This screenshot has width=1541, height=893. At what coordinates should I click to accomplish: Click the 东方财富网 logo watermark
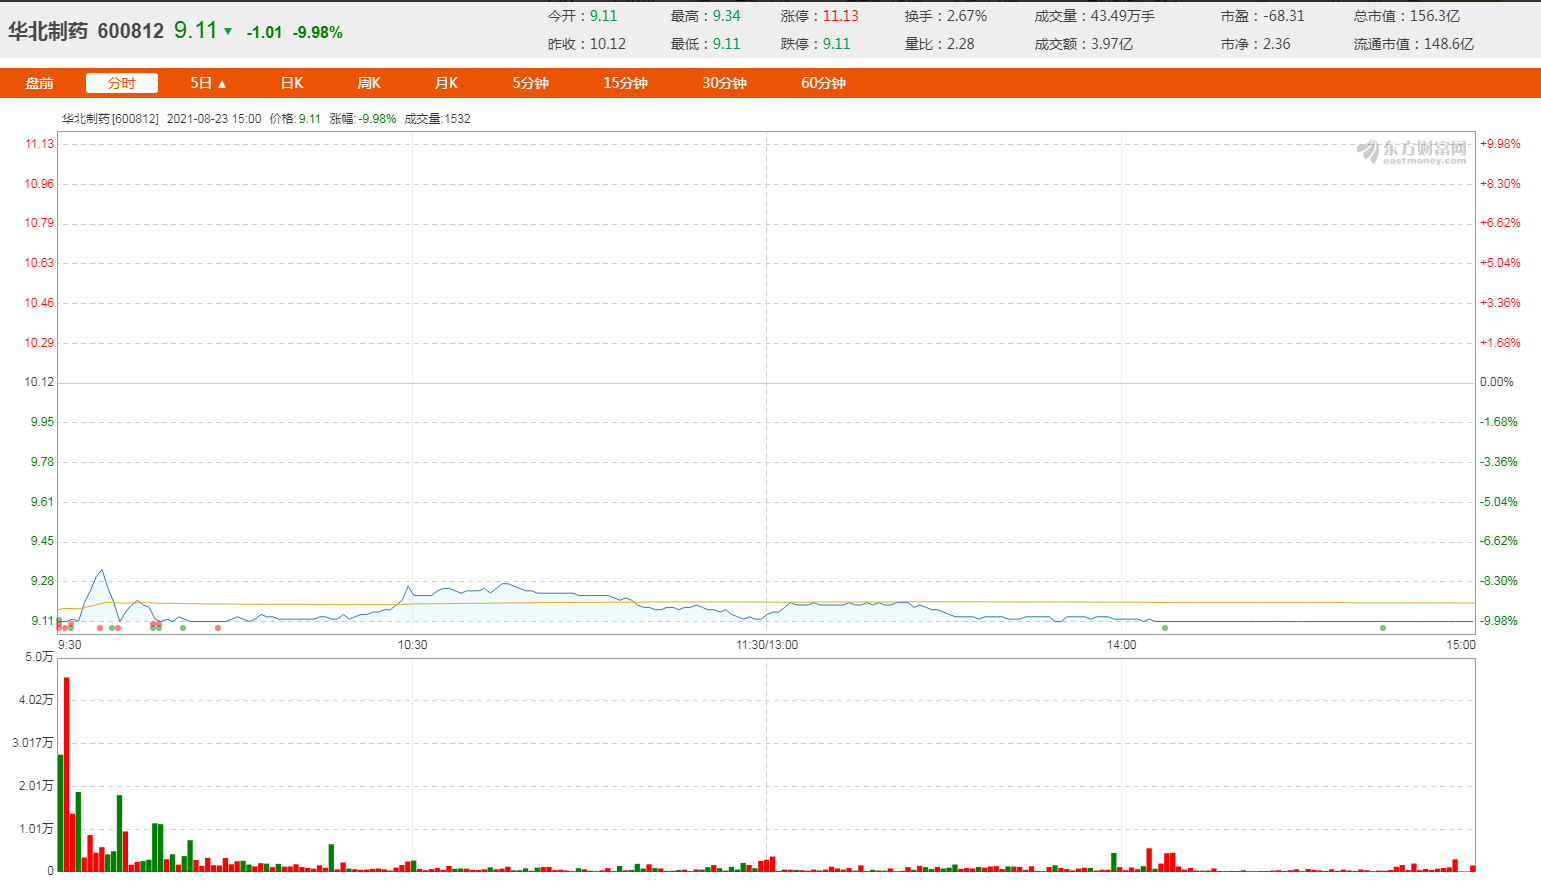[x=1411, y=151]
